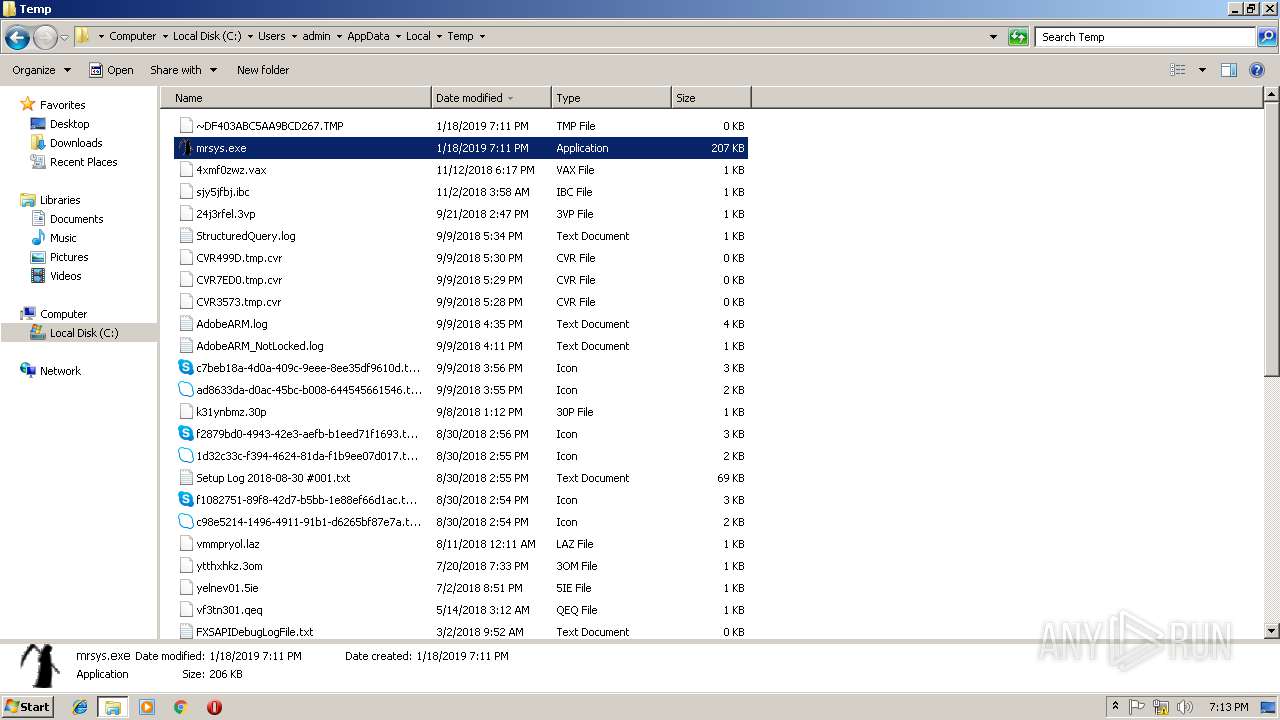Click the volume speaker tray icon

click(1185, 707)
